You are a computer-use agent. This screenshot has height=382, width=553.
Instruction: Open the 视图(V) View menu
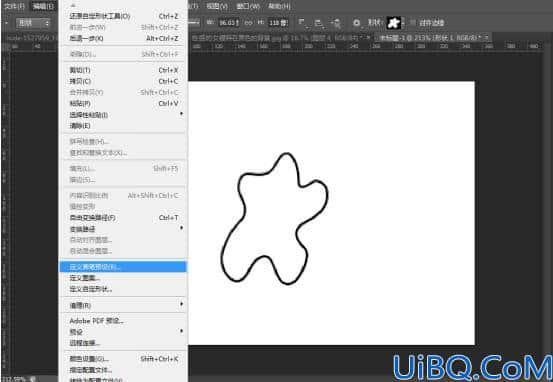pos(217,6)
